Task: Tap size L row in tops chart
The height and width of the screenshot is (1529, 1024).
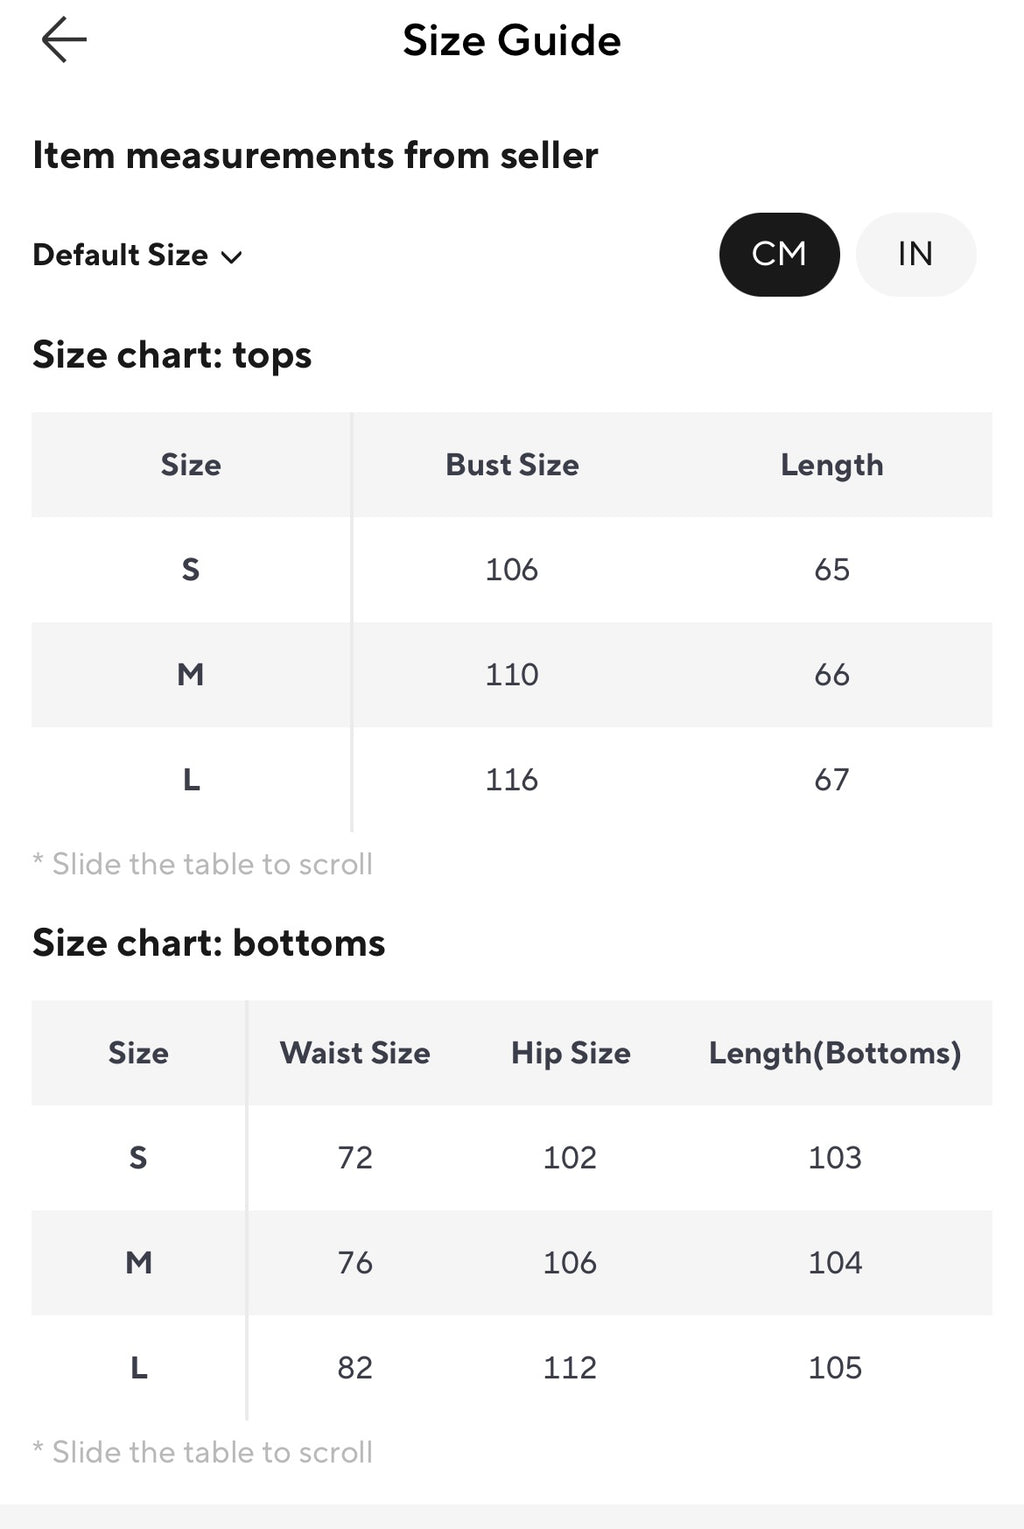Action: (x=512, y=780)
